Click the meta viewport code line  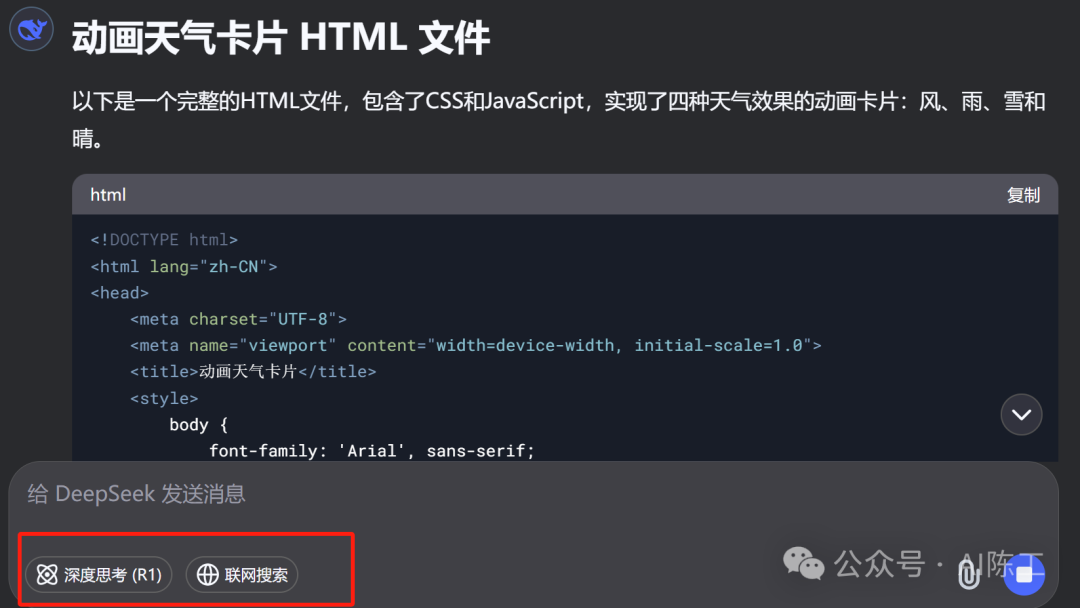(x=475, y=345)
